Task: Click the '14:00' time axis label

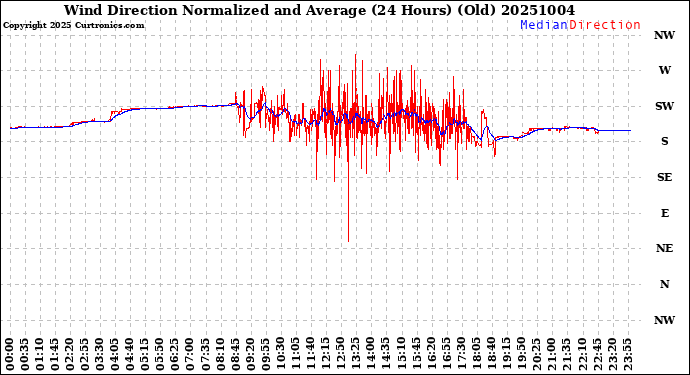Action: [370, 355]
